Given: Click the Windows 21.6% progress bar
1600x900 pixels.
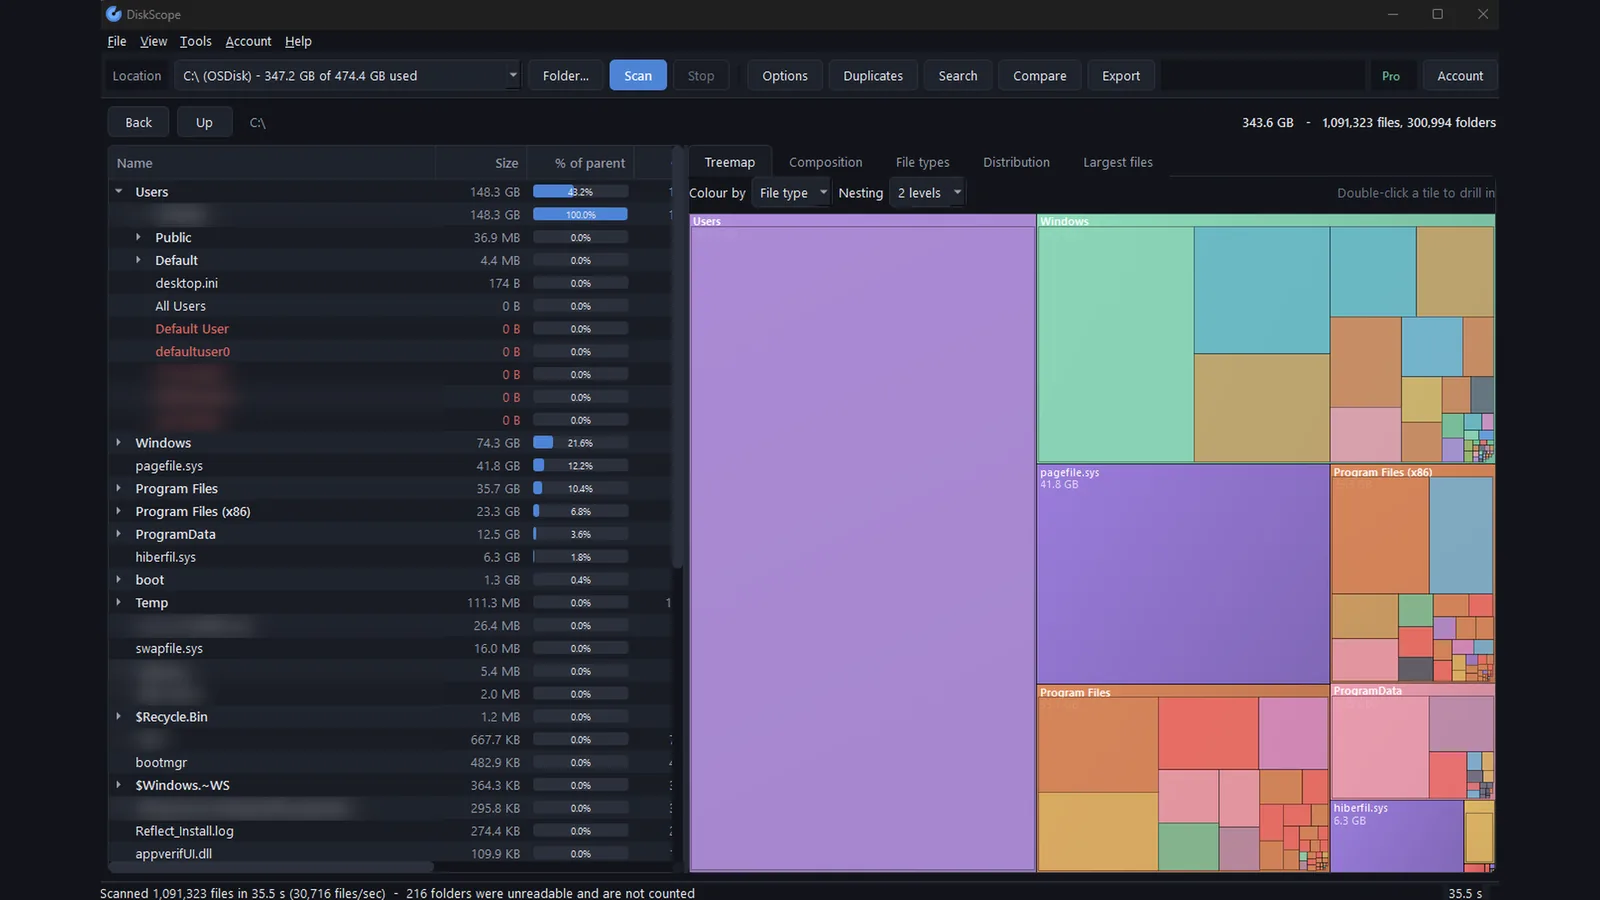Looking at the screenshot, I should (x=580, y=443).
